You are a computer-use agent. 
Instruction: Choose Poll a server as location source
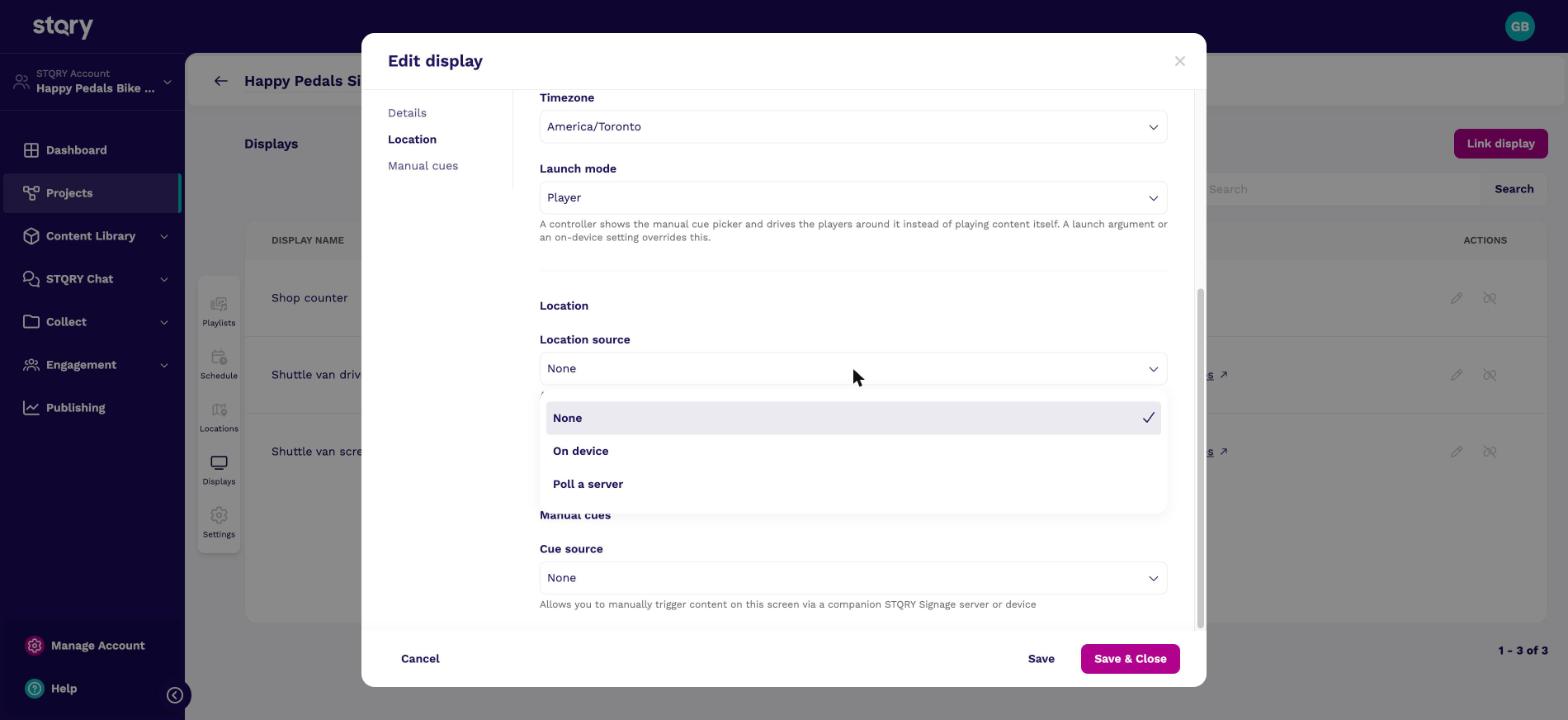point(853,484)
